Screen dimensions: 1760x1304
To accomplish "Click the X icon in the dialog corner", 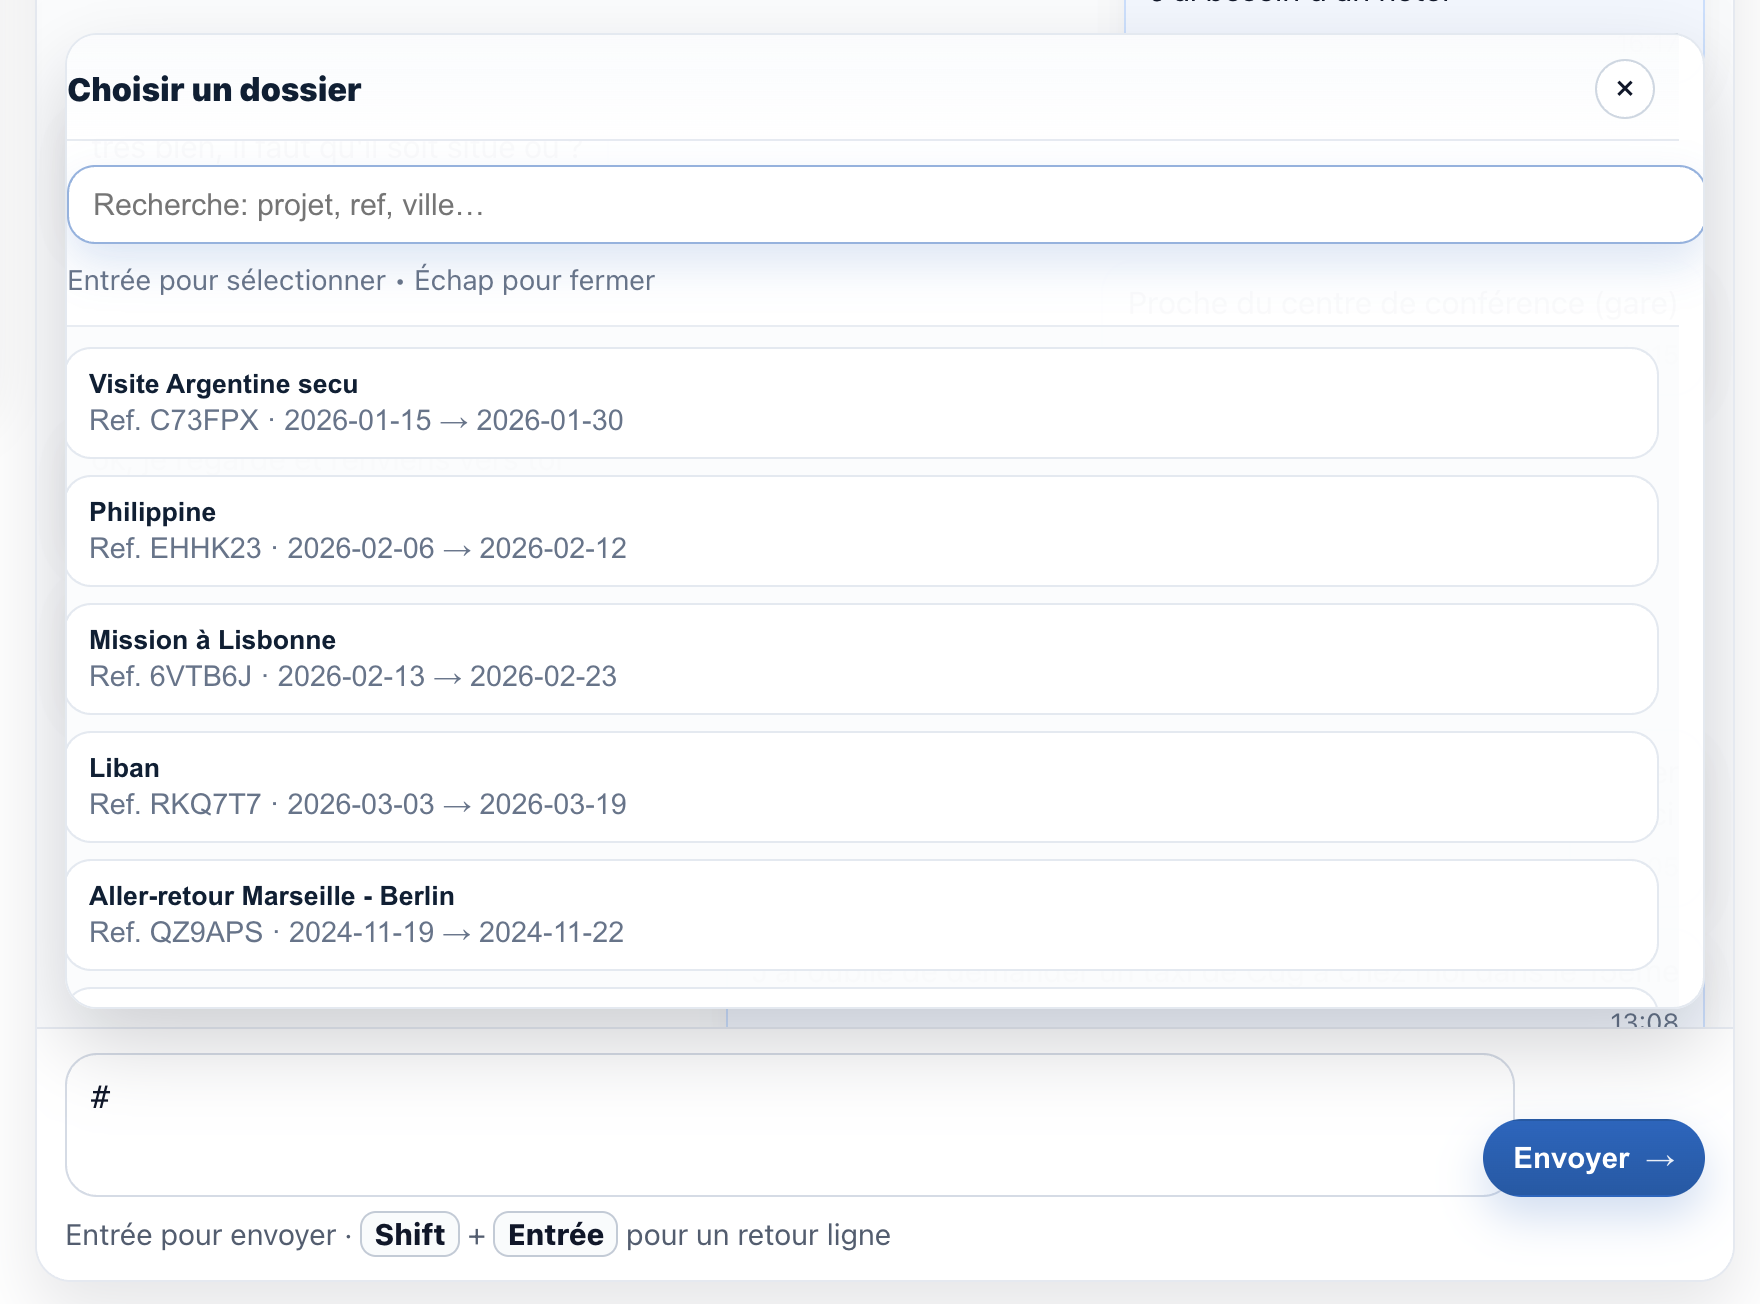I will coord(1625,89).
